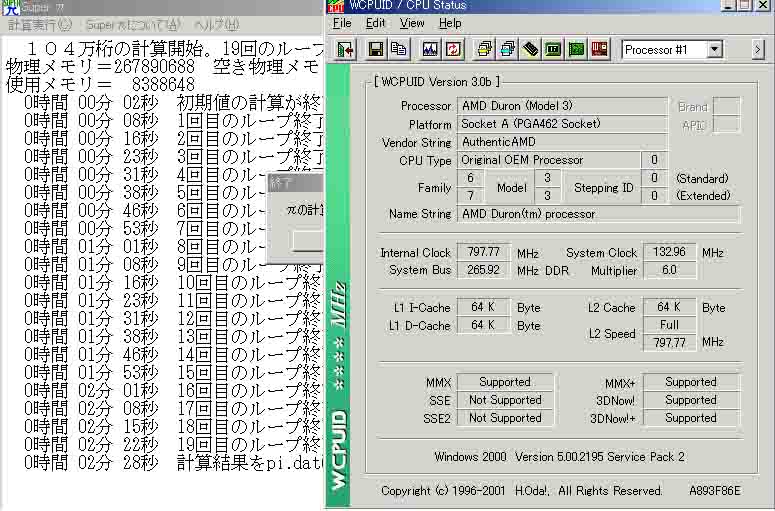Click the L2 Cache 64 K value
775x511 pixels.
(669, 307)
